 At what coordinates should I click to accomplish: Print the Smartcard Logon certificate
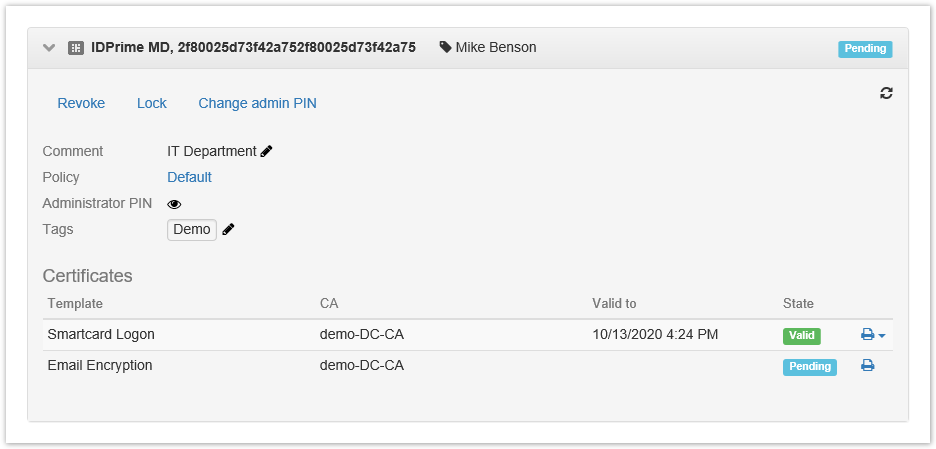tap(867, 335)
